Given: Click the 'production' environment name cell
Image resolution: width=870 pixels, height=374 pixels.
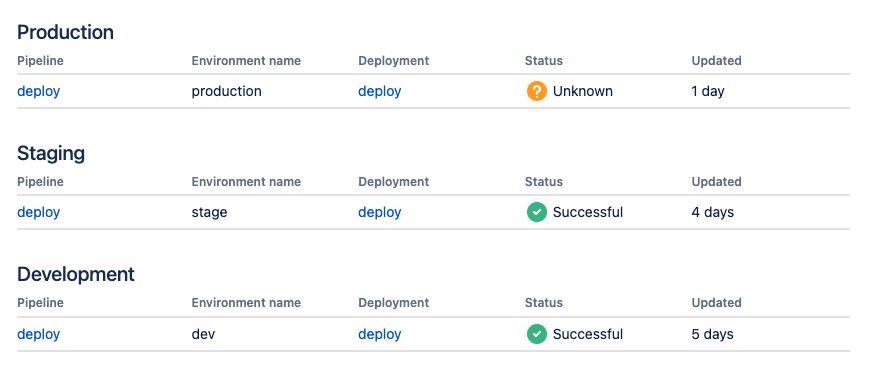Looking at the screenshot, I should coord(226,91).
